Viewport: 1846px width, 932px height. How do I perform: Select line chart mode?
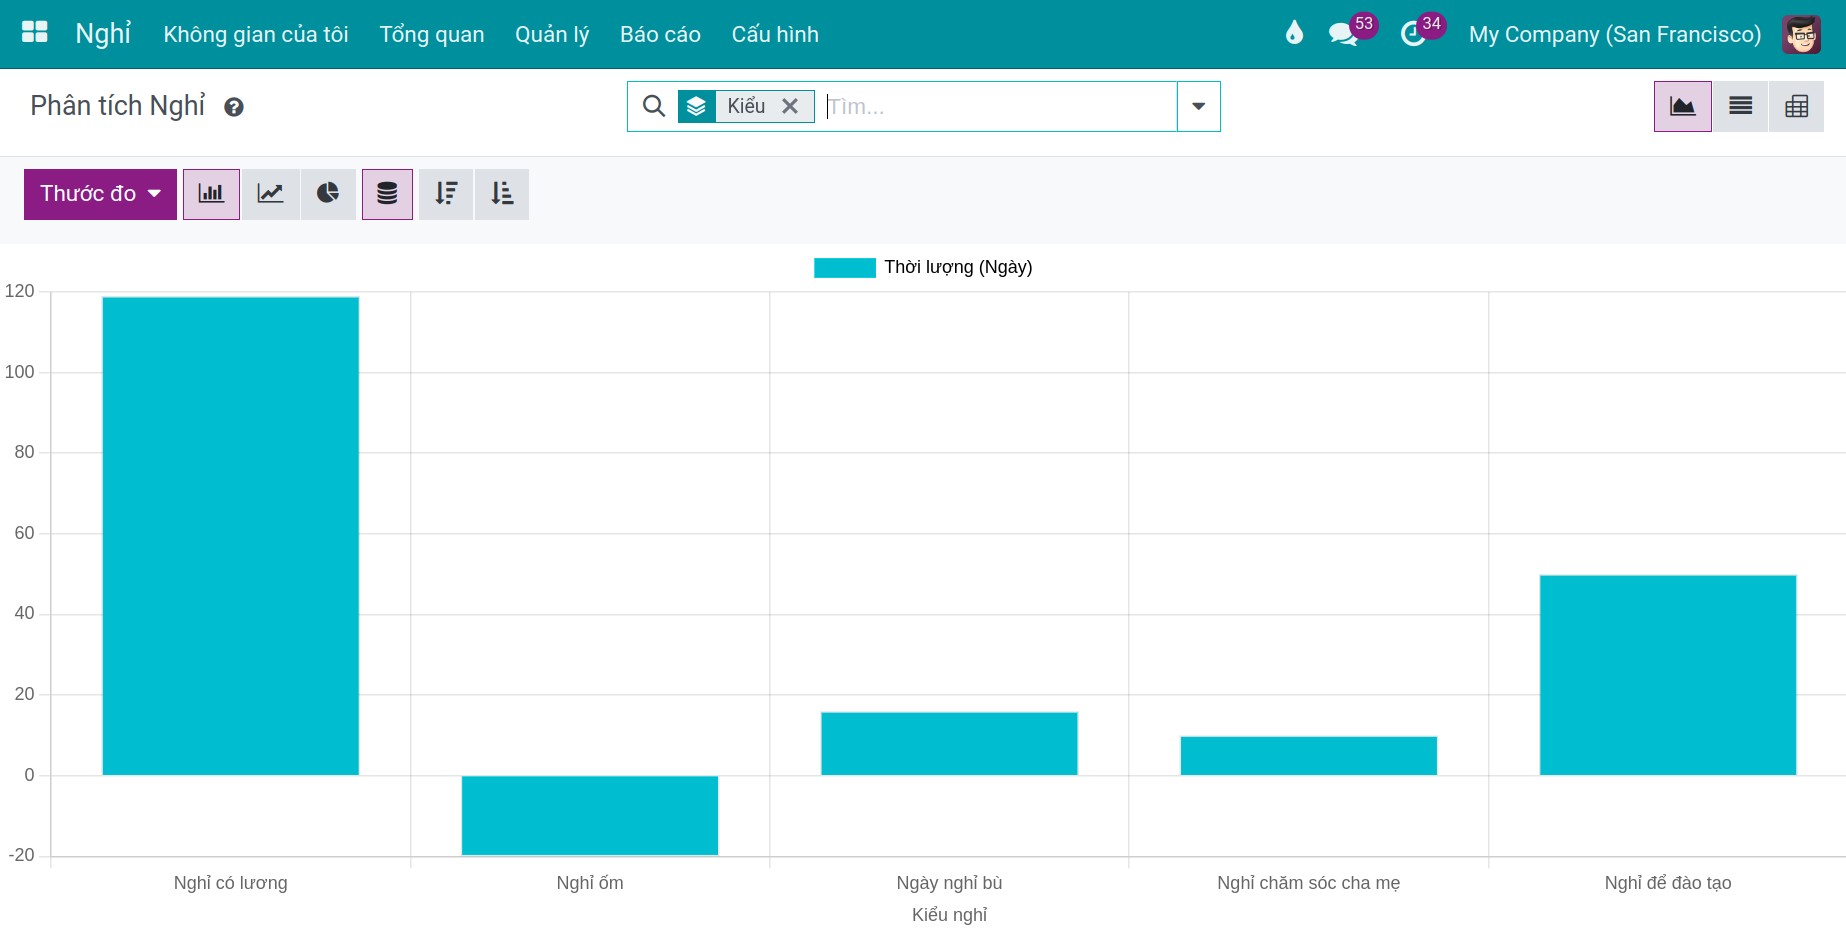(x=270, y=194)
